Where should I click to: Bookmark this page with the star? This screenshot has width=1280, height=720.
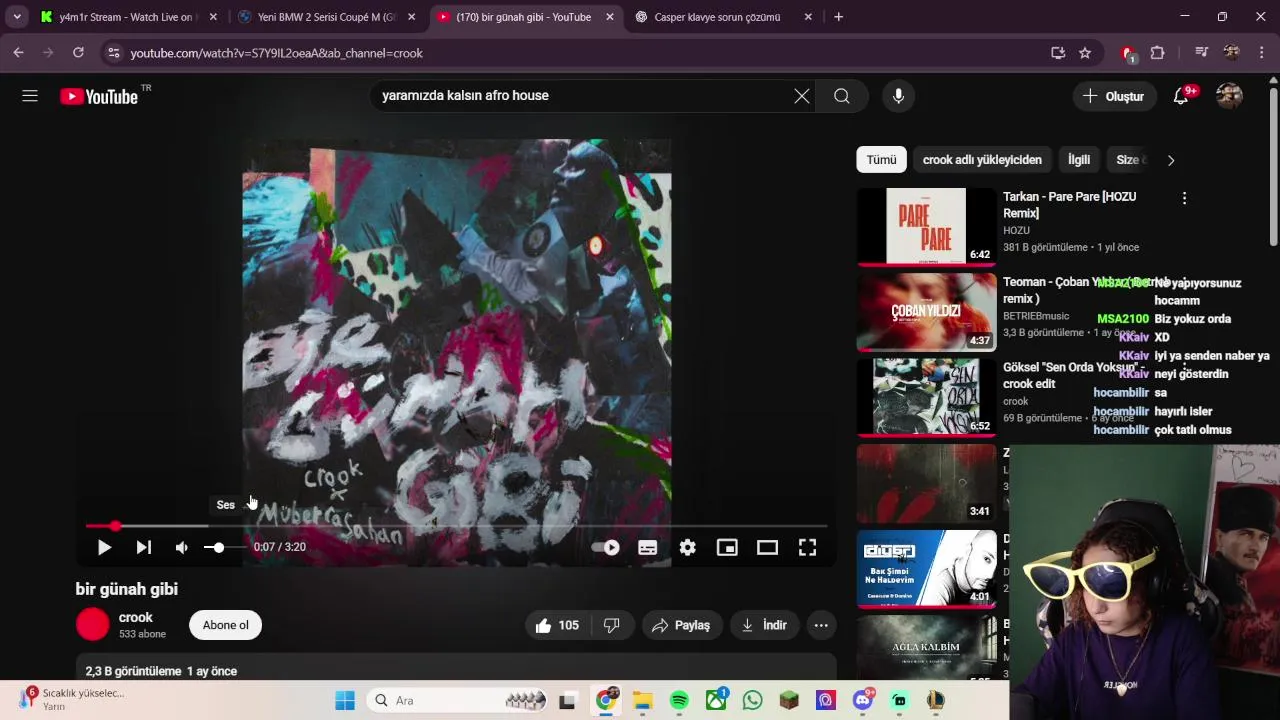click(x=1085, y=53)
